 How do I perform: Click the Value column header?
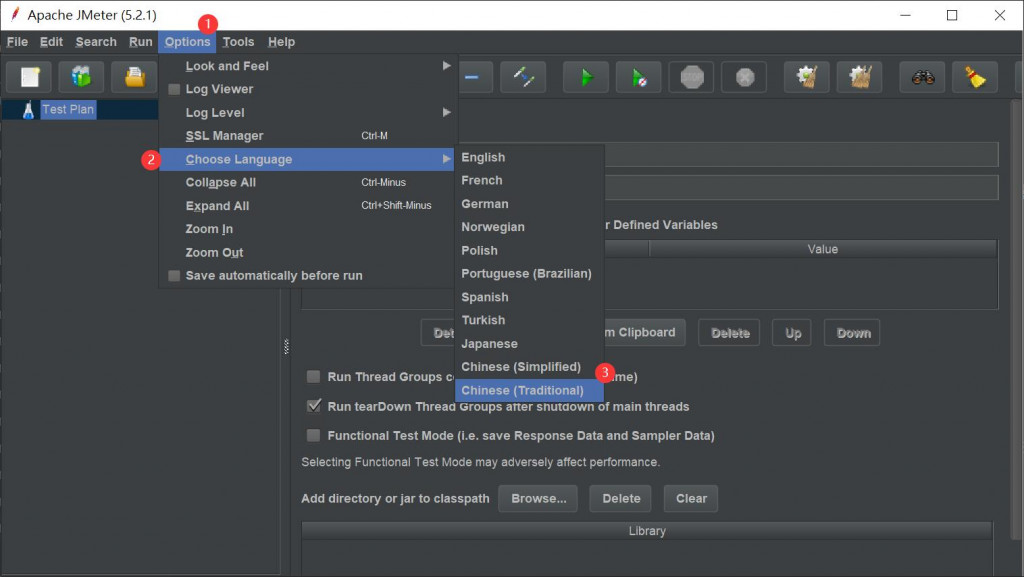[823, 249]
